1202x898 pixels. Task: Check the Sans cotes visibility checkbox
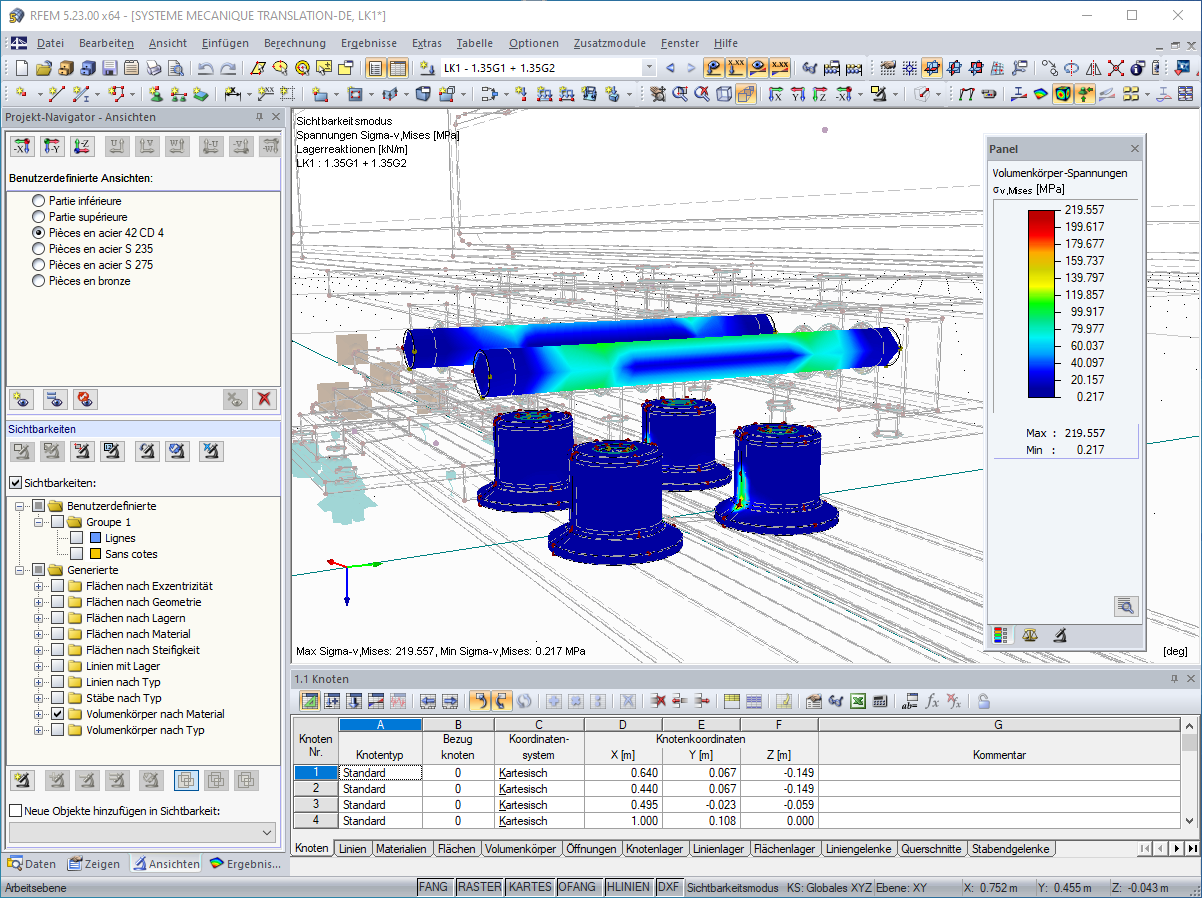pos(76,554)
